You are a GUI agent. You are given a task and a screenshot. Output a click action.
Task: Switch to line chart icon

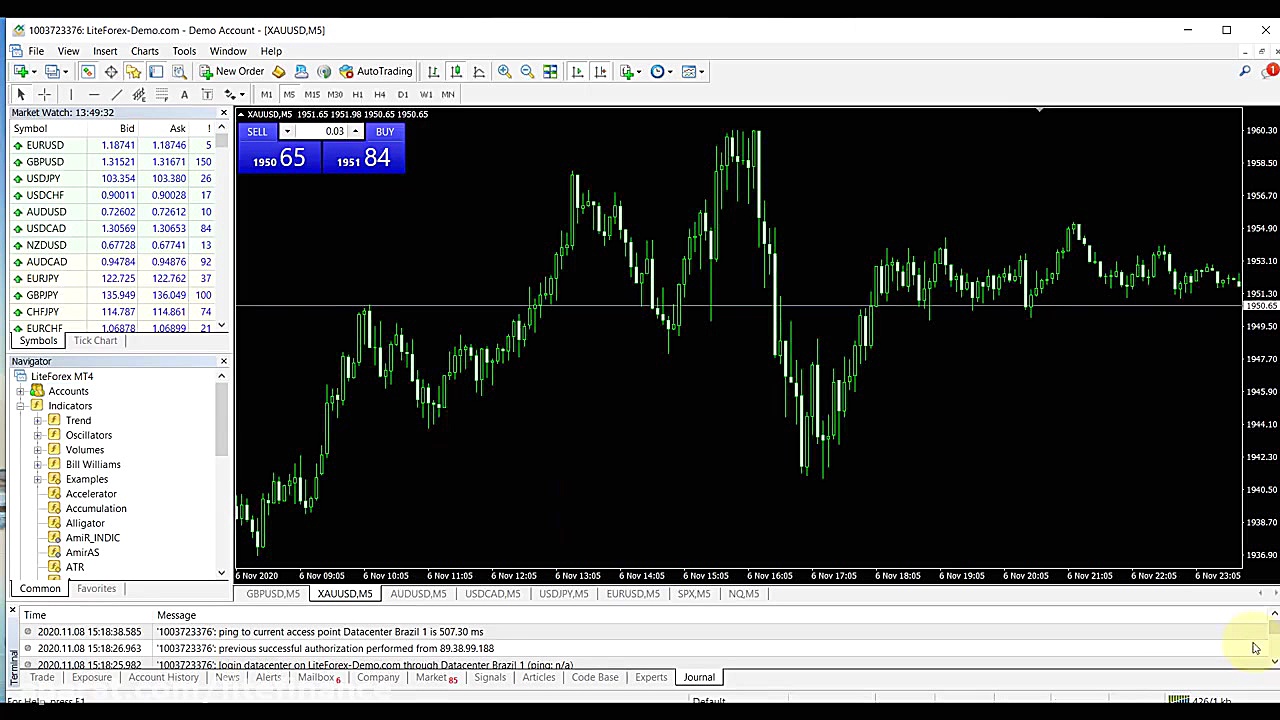479,71
